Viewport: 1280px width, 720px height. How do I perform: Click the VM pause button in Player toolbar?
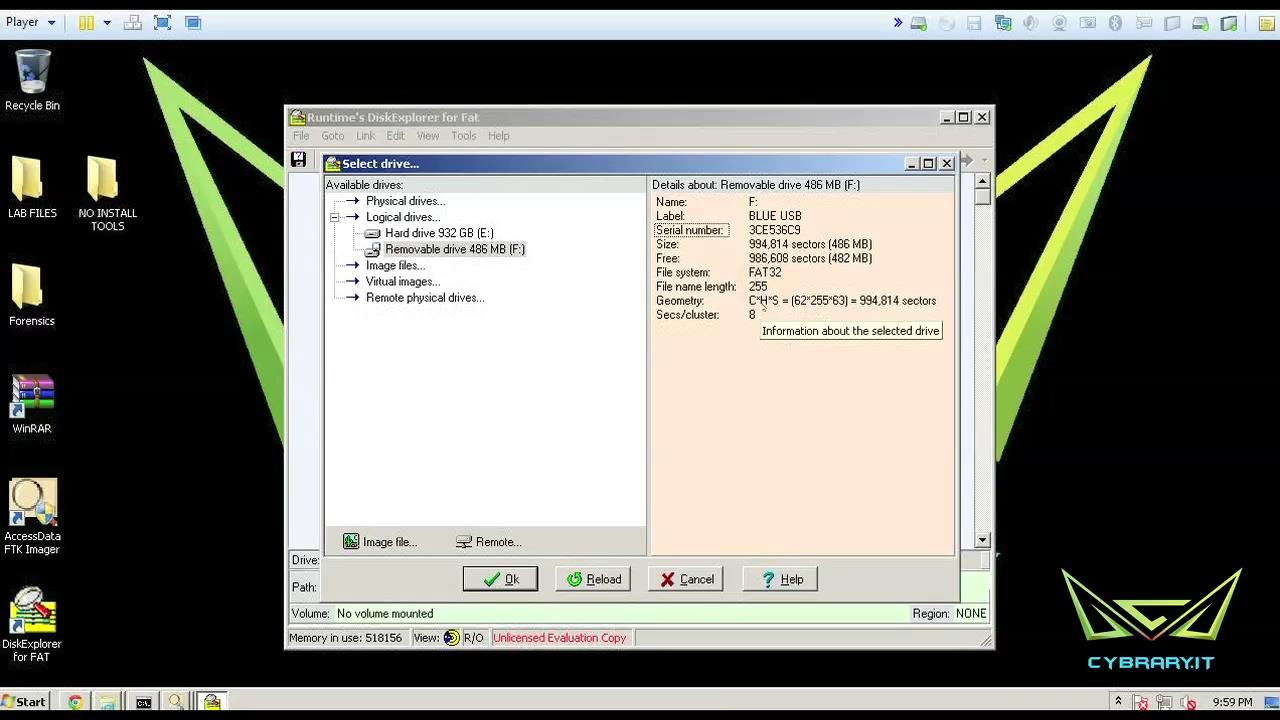tap(86, 22)
